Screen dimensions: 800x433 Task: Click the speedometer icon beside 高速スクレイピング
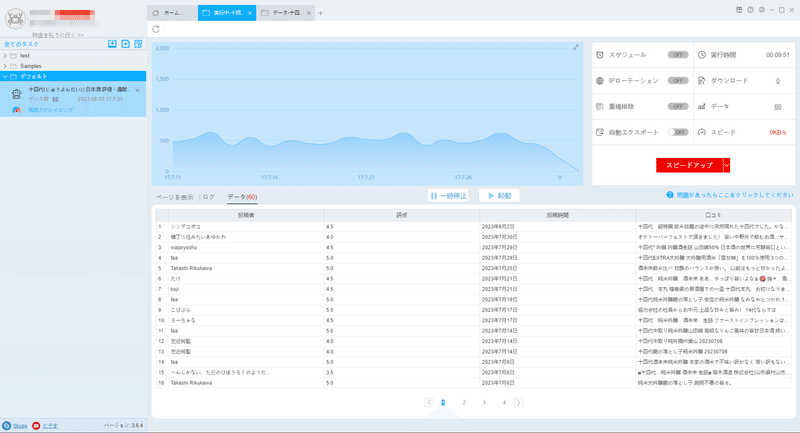16,110
